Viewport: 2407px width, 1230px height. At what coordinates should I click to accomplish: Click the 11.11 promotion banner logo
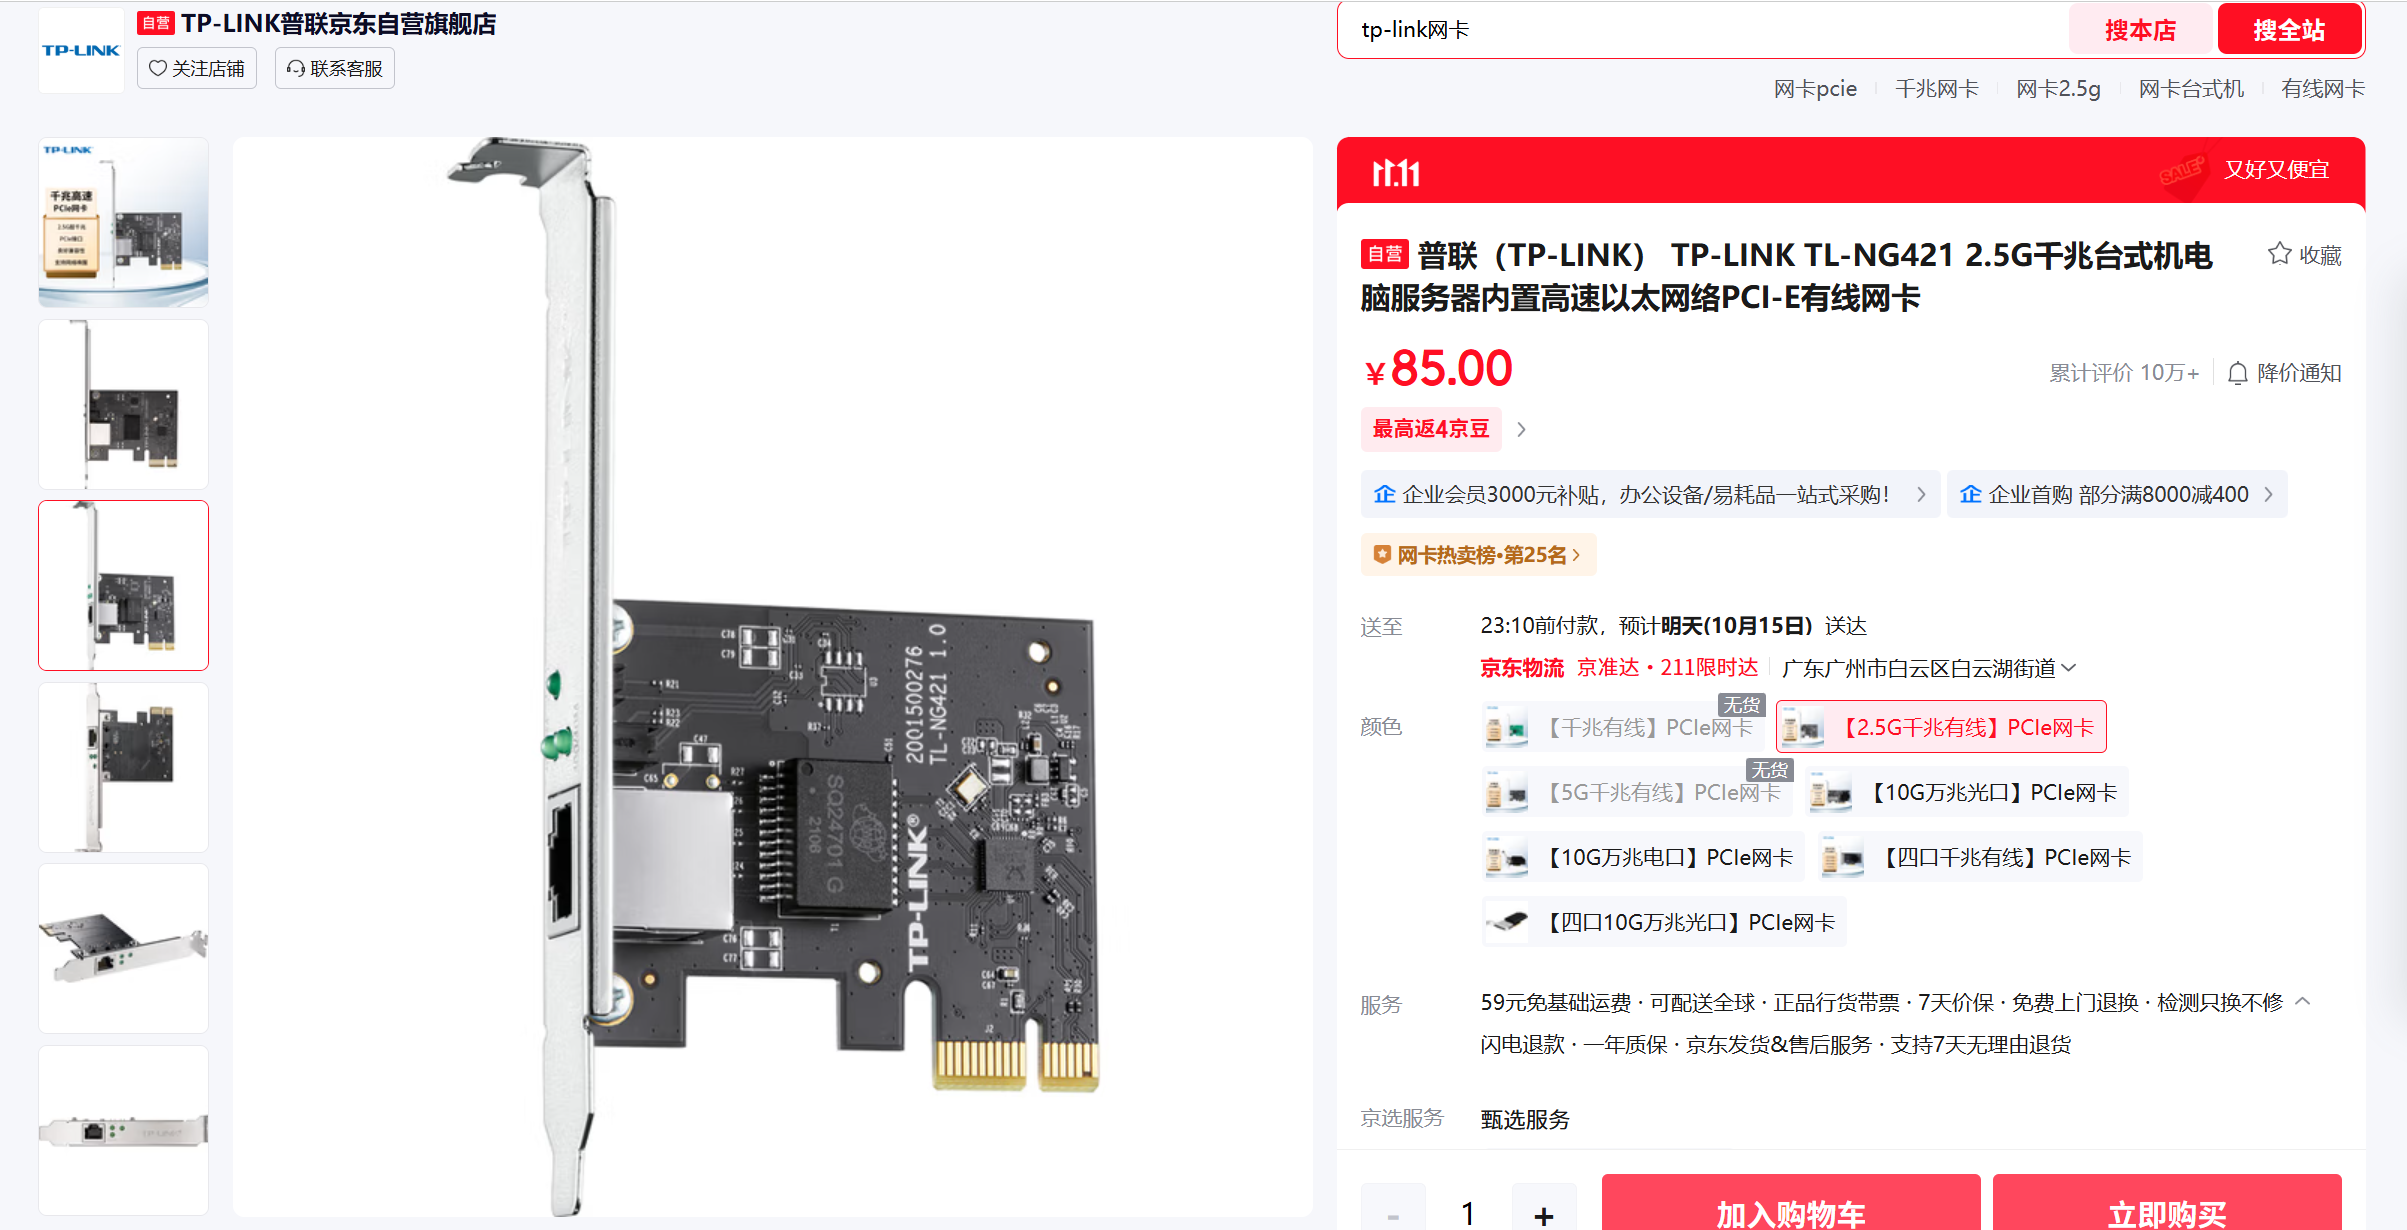point(1396,172)
